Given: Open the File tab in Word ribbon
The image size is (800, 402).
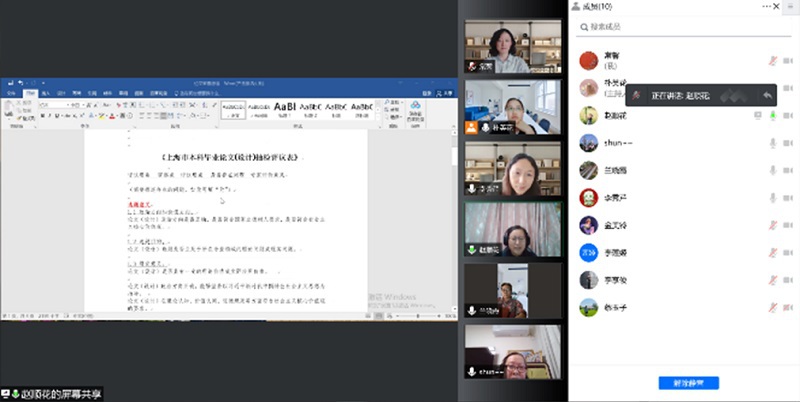Looking at the screenshot, I should pos(11,94).
